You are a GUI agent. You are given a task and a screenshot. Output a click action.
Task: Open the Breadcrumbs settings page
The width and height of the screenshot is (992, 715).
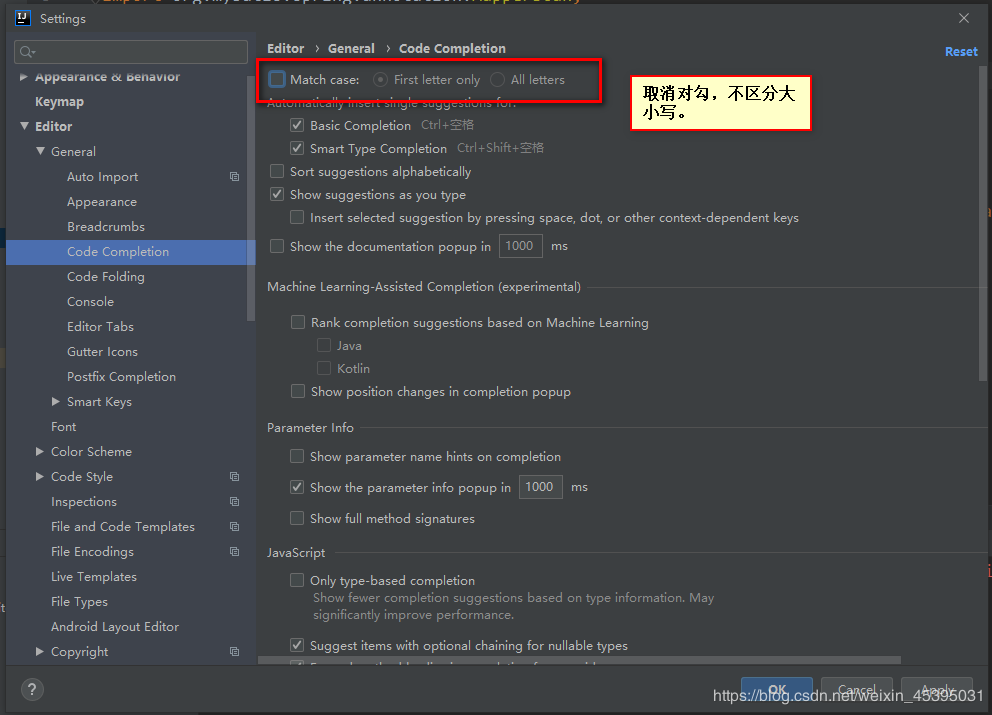[106, 227]
